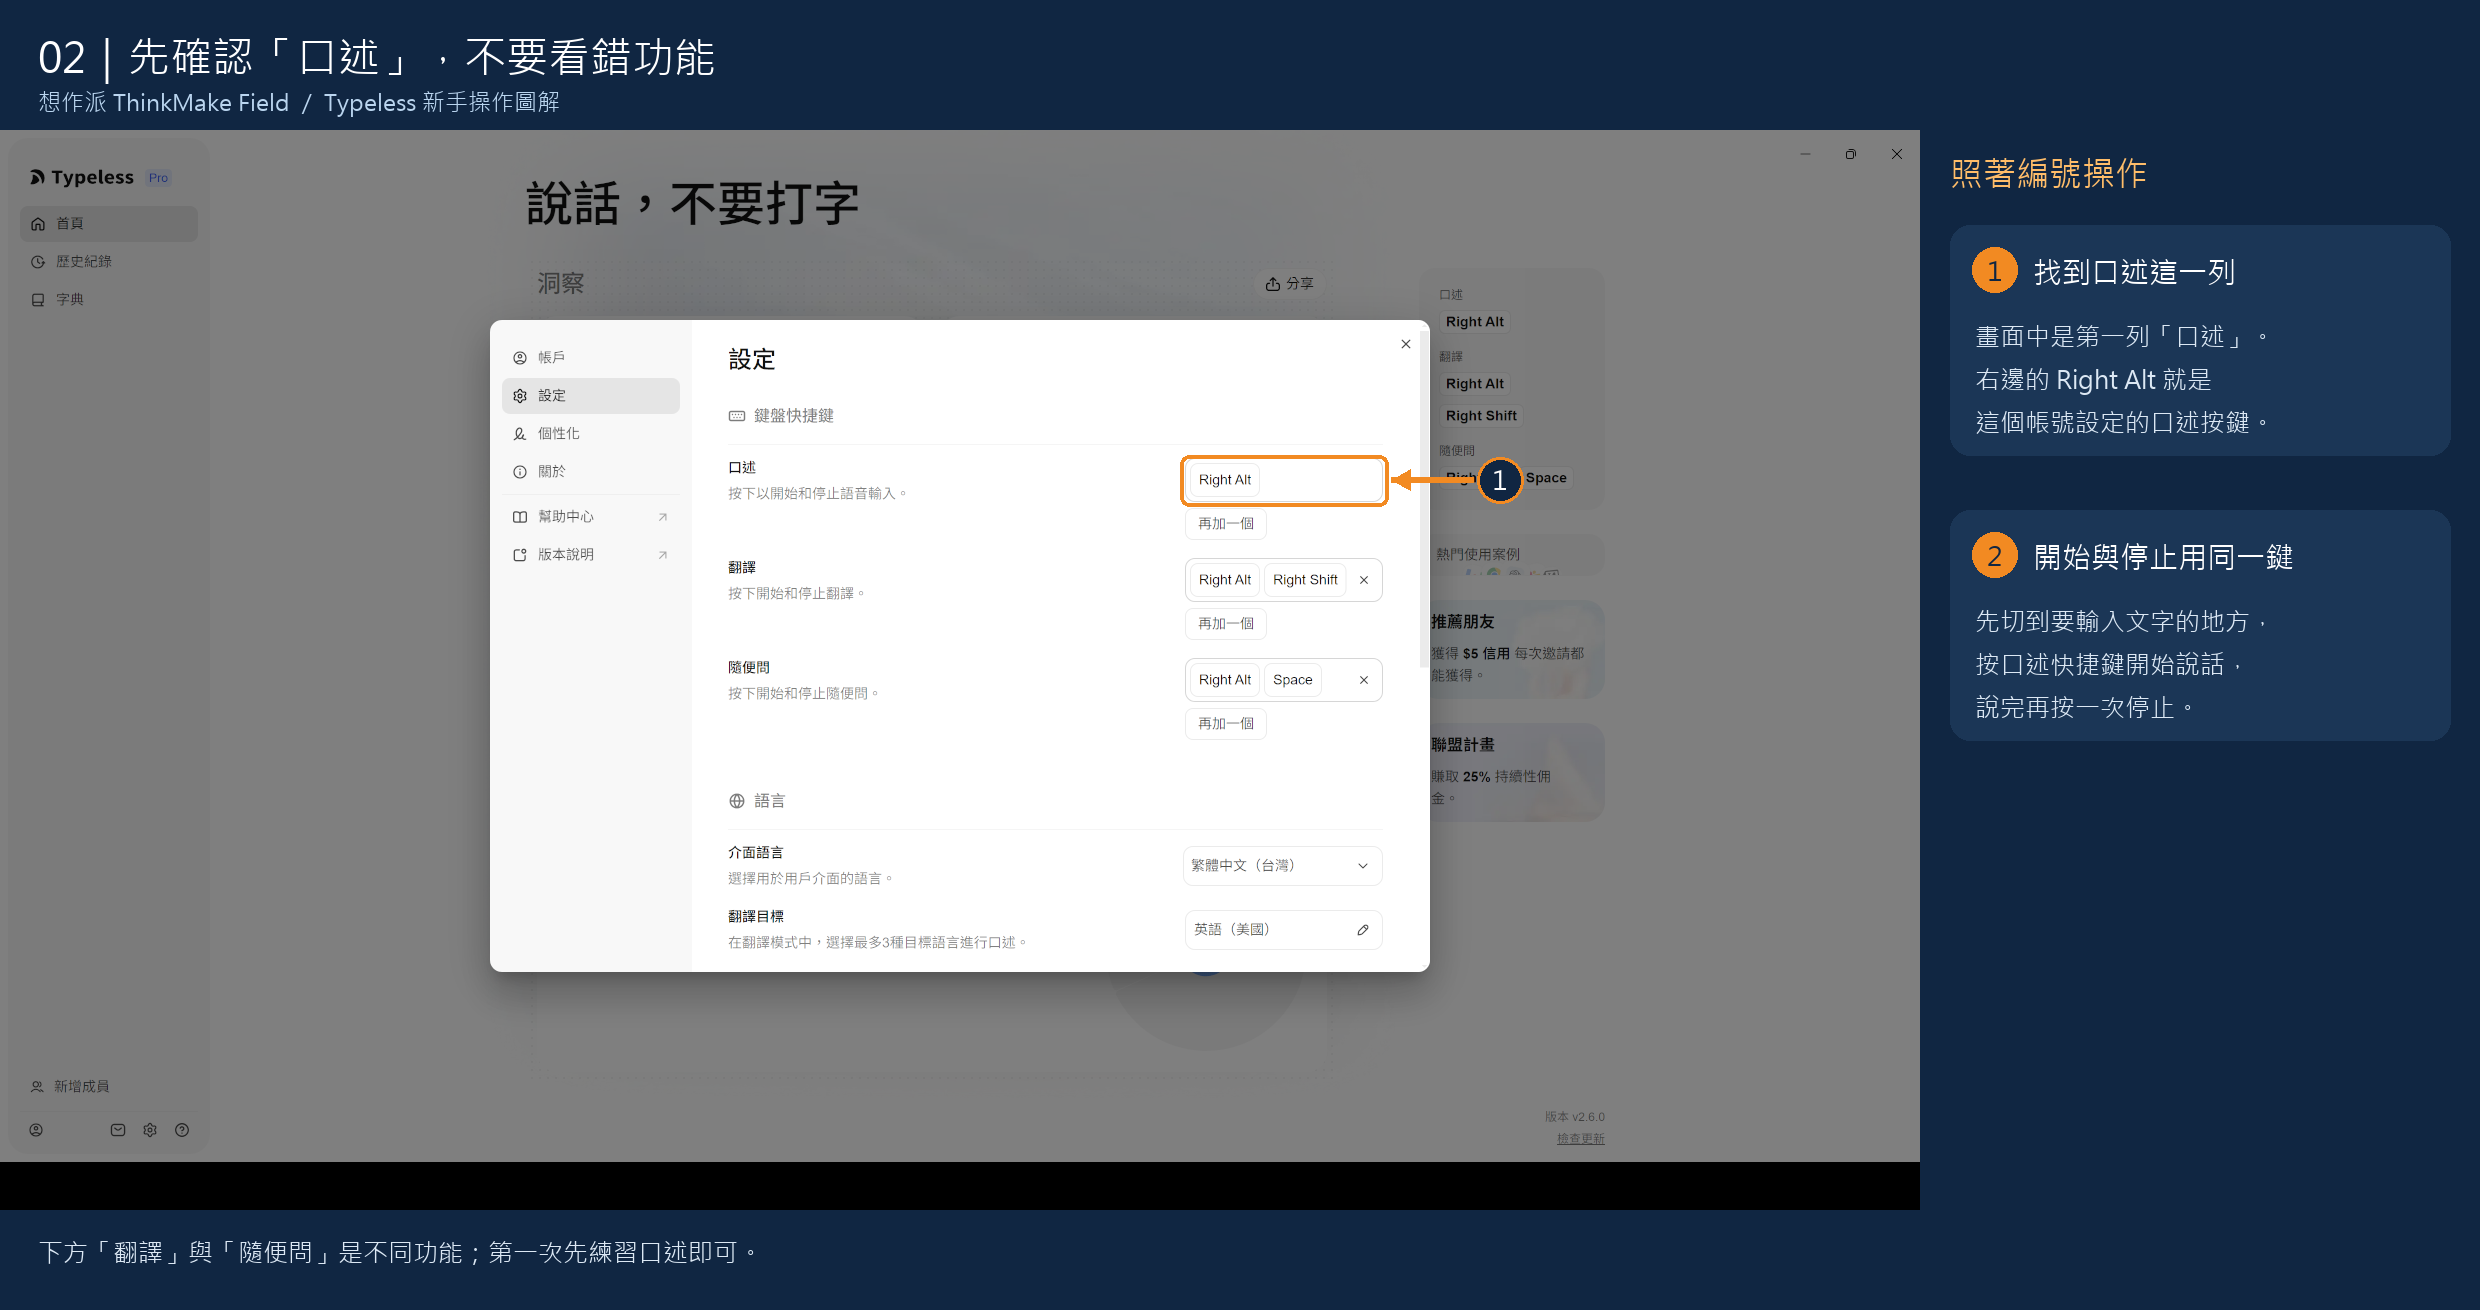This screenshot has height=1310, width=2480.
Task: Open 版本說明 external link
Action: point(590,554)
